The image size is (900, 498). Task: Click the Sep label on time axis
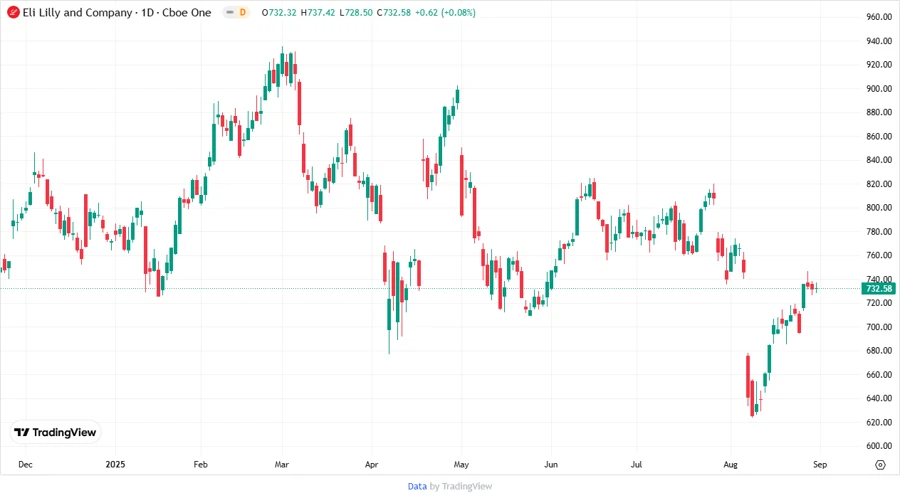(820, 465)
